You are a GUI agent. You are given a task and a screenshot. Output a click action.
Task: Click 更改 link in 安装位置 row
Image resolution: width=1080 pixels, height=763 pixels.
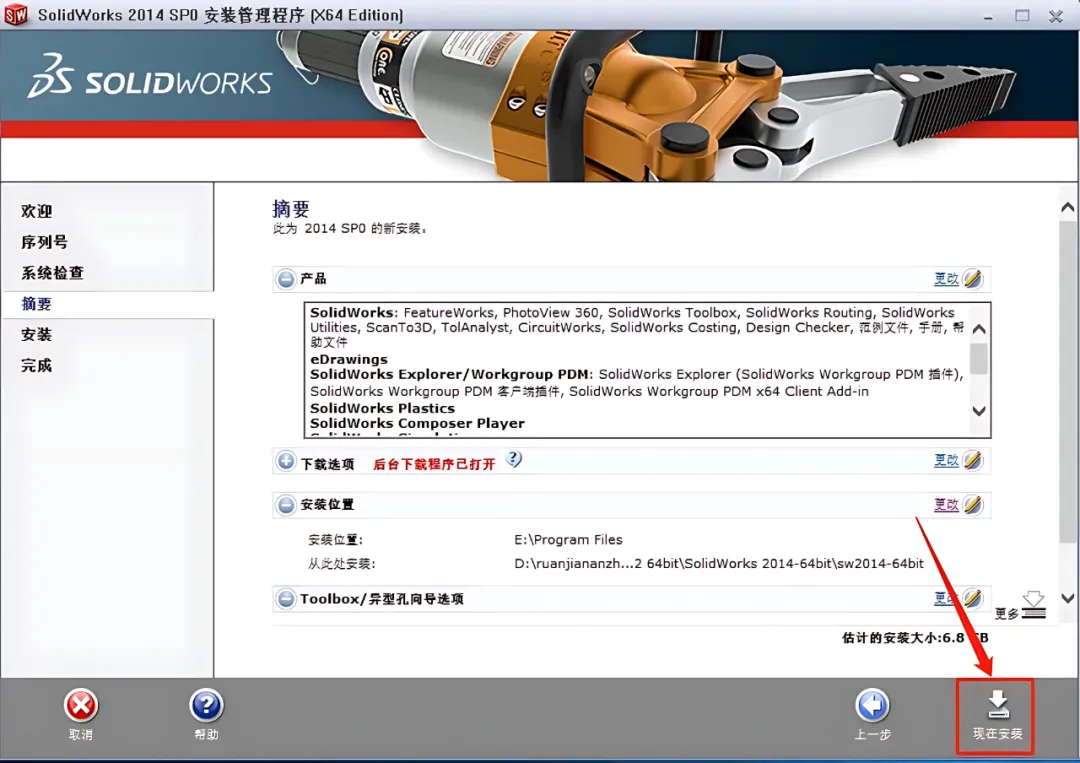click(946, 505)
